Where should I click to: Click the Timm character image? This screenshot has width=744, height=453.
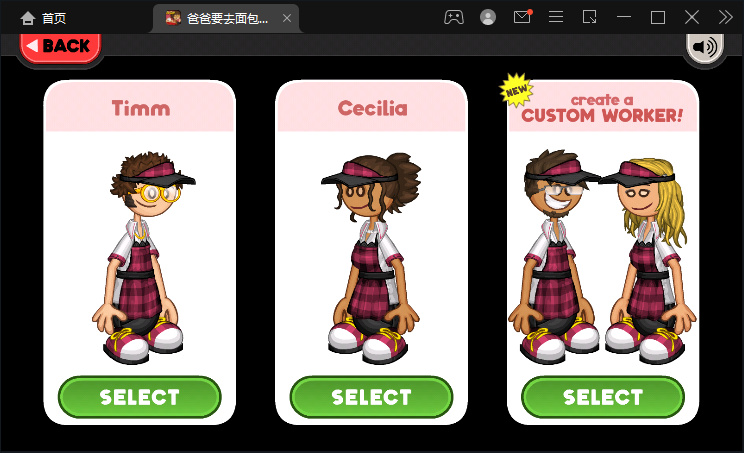click(x=143, y=258)
